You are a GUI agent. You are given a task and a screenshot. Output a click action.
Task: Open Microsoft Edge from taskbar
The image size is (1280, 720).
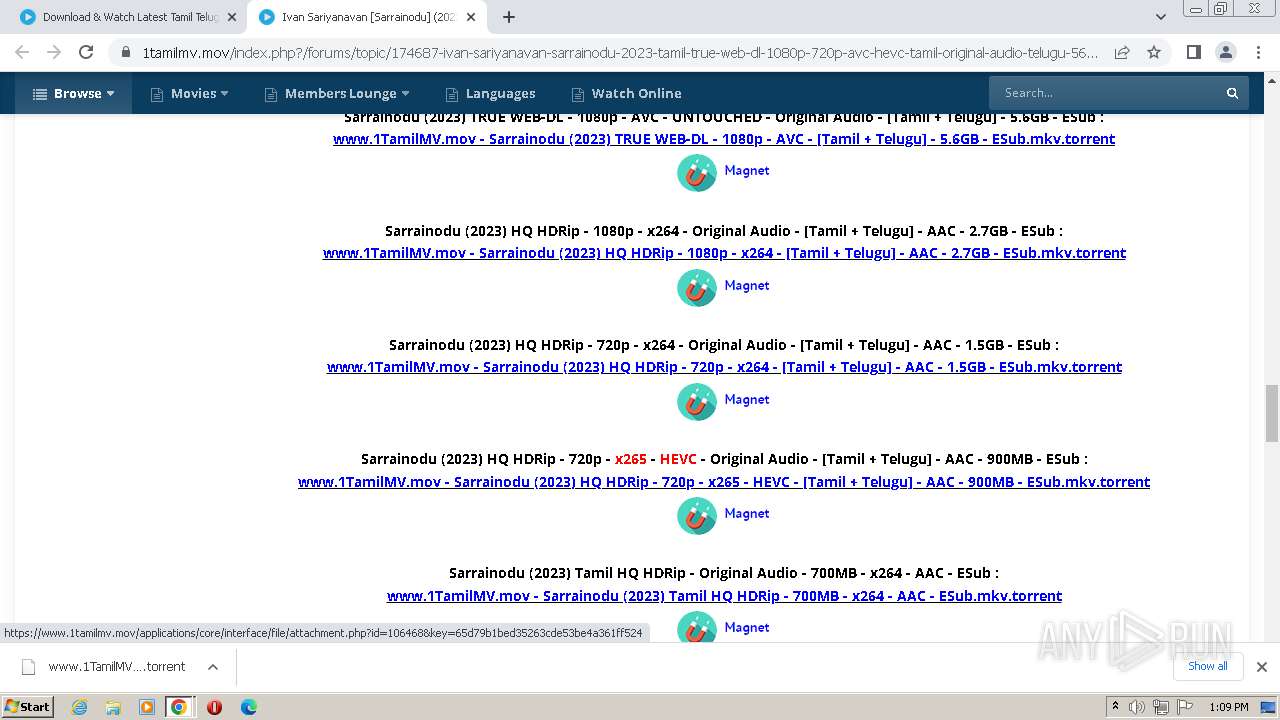pyautogui.click(x=248, y=707)
